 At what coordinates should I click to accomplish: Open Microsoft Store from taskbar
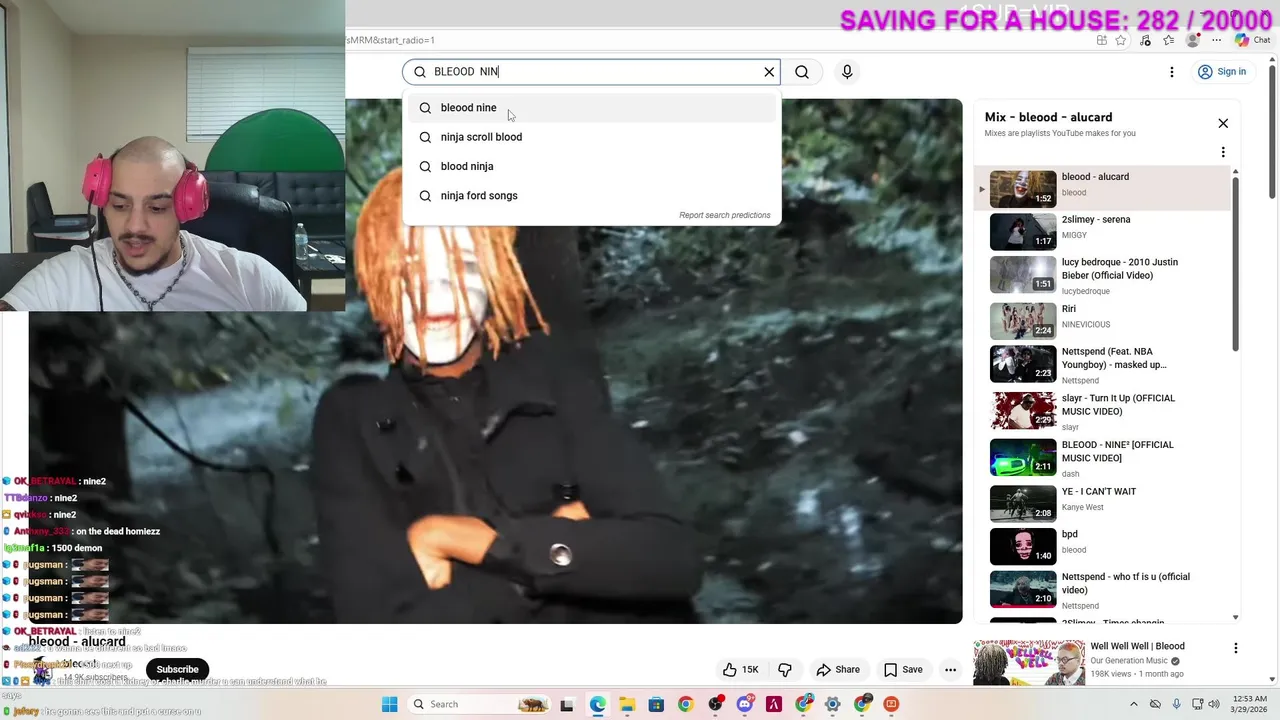[x=656, y=704]
